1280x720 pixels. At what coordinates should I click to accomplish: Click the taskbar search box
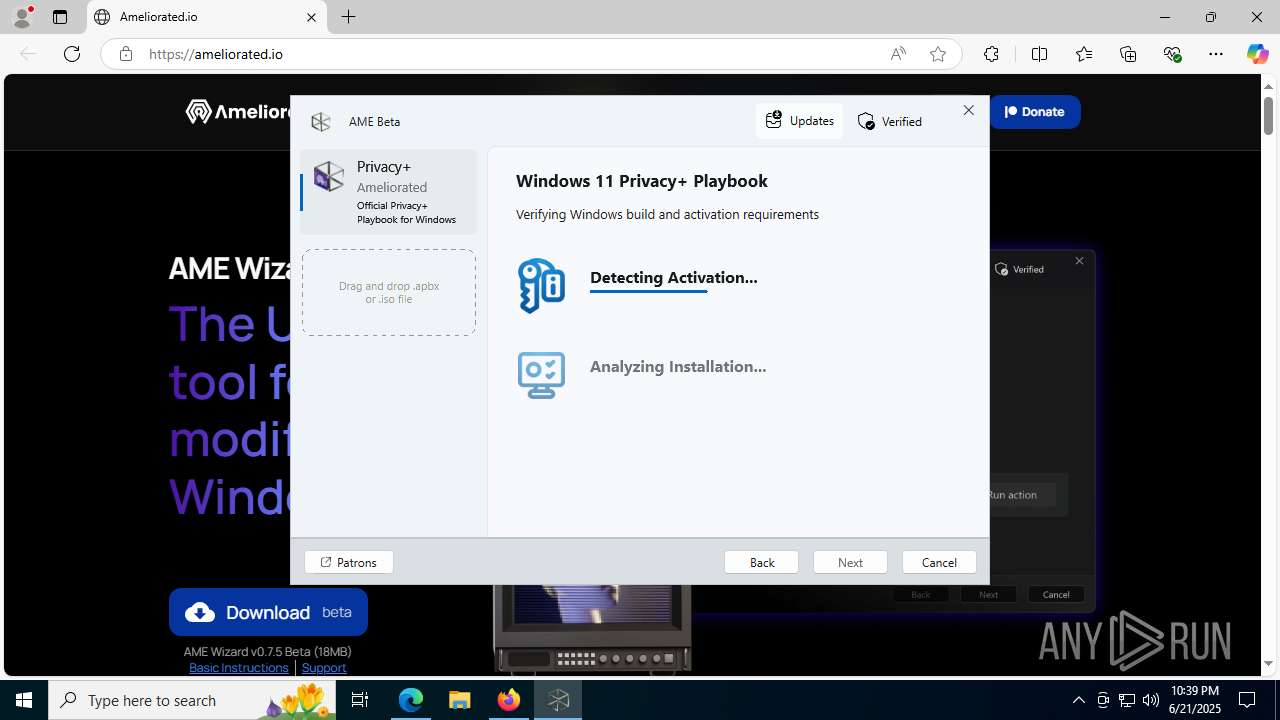click(x=193, y=700)
